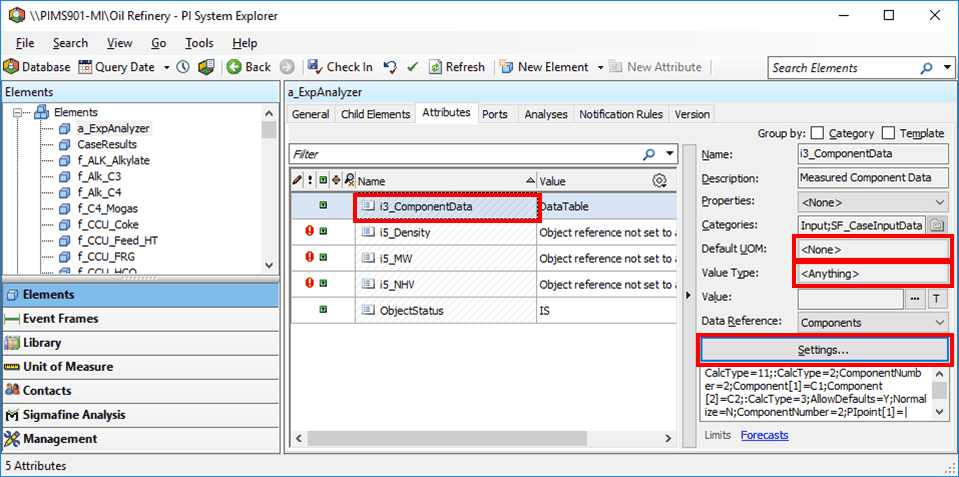Open Management in navigator panel

tap(141, 439)
